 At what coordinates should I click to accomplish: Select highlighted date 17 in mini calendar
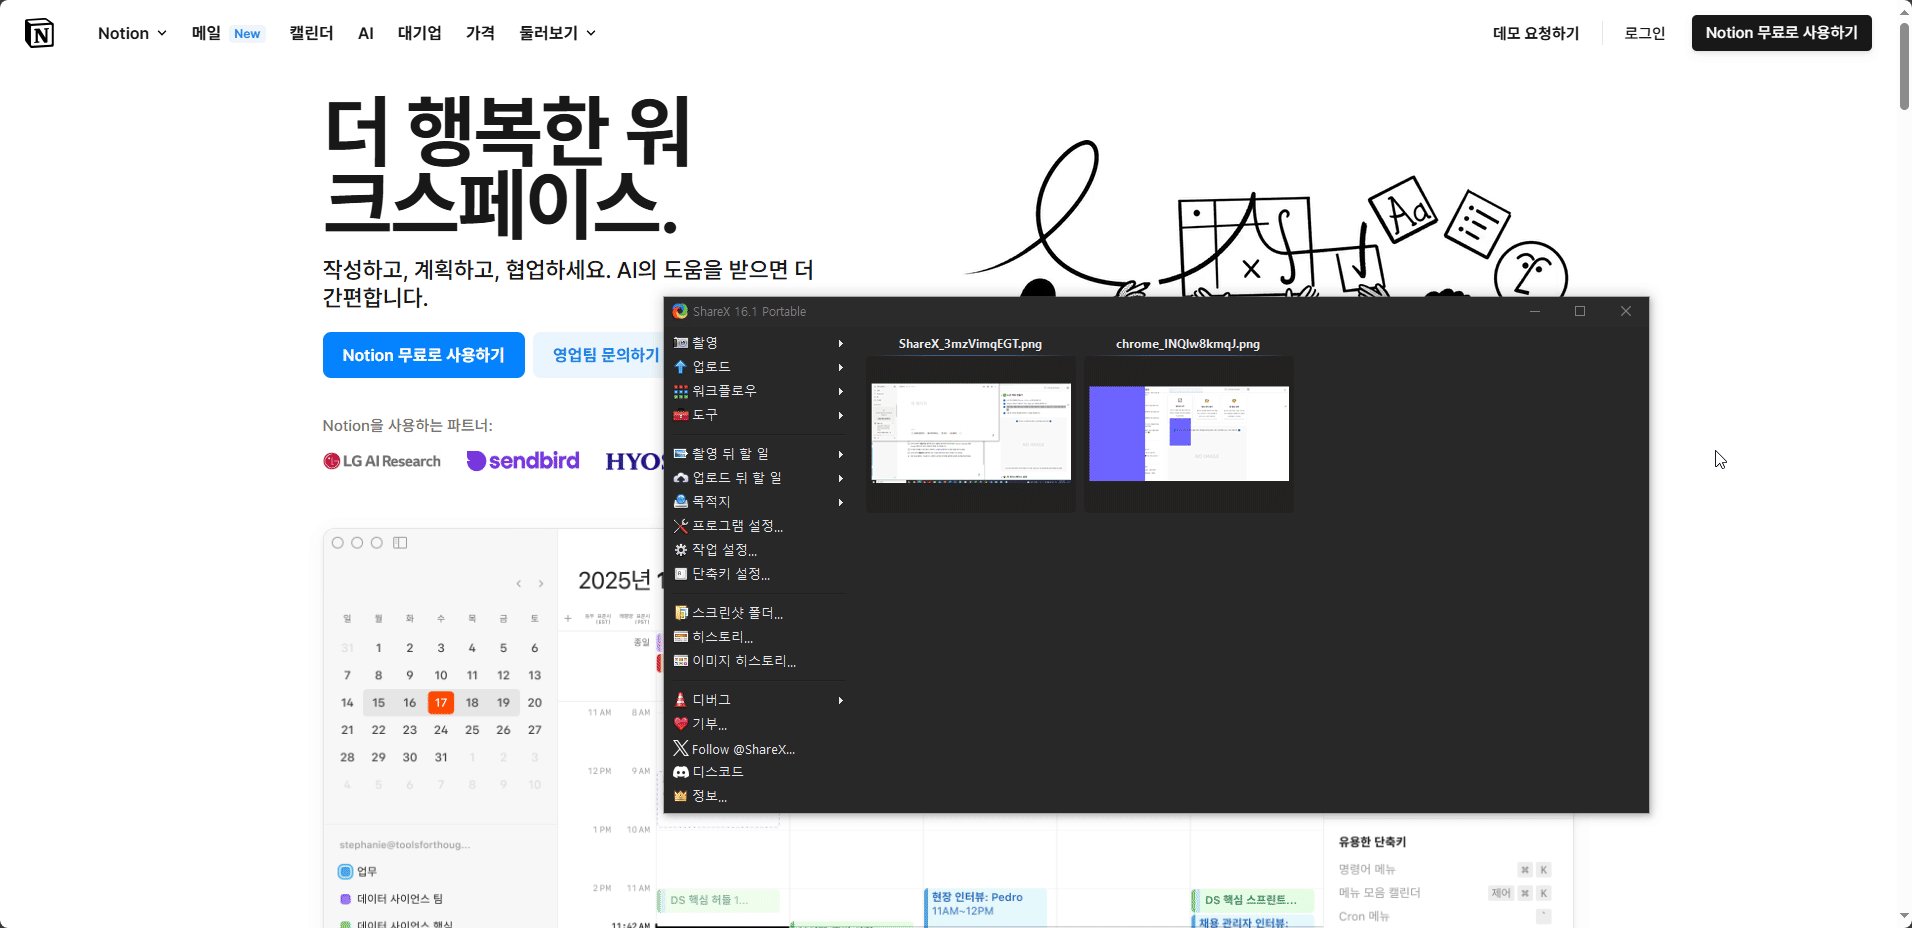tap(441, 703)
